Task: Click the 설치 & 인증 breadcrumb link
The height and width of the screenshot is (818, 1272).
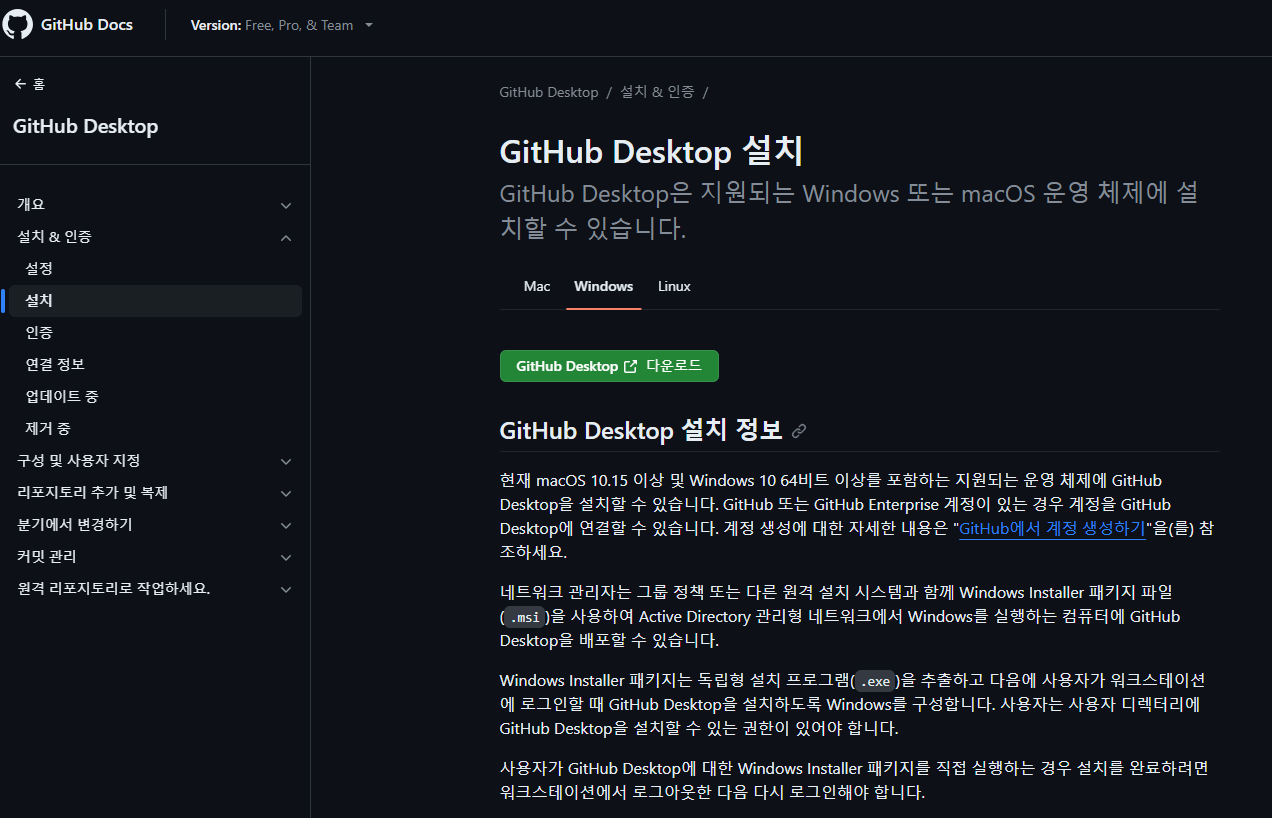Action: pyautogui.click(x=657, y=92)
